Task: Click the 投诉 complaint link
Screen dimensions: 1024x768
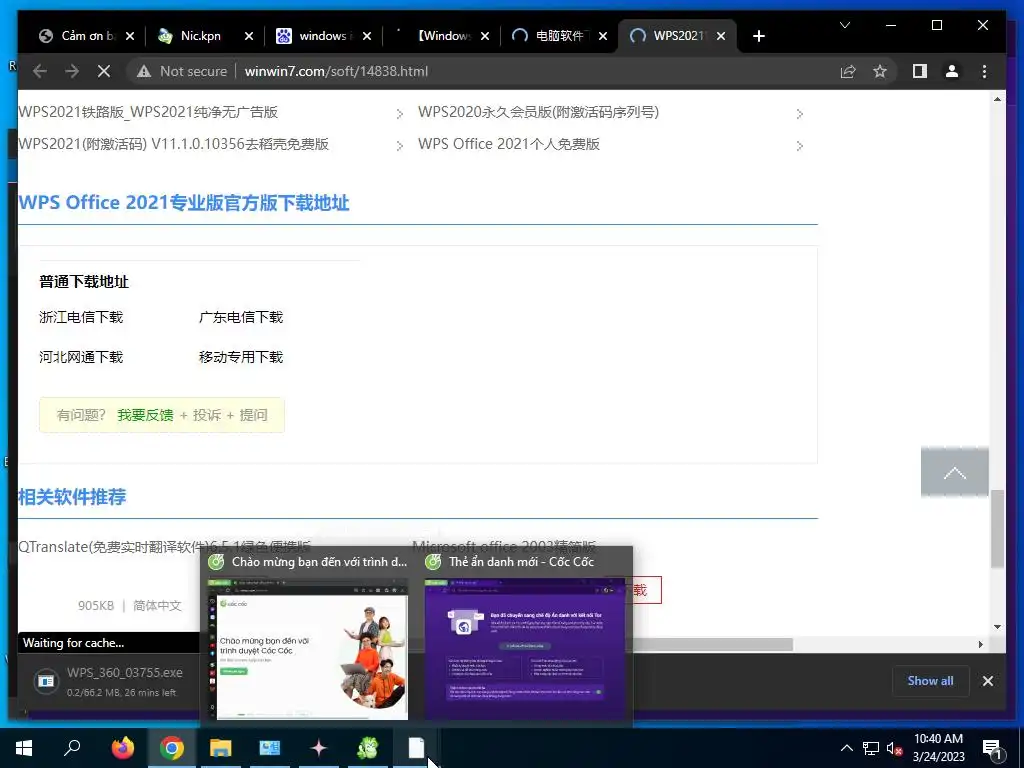Action: click(x=207, y=415)
